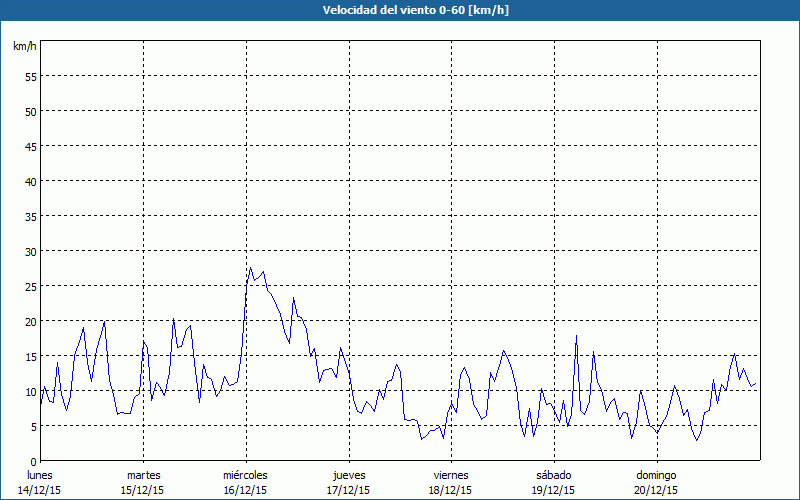
Task: Click the 'domingo' day label
Action: 656,475
